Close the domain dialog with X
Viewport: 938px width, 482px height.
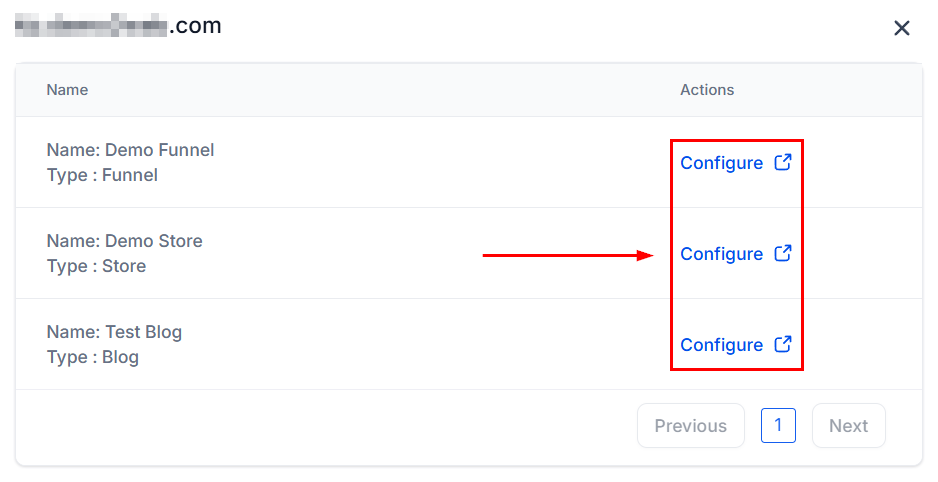[x=902, y=28]
